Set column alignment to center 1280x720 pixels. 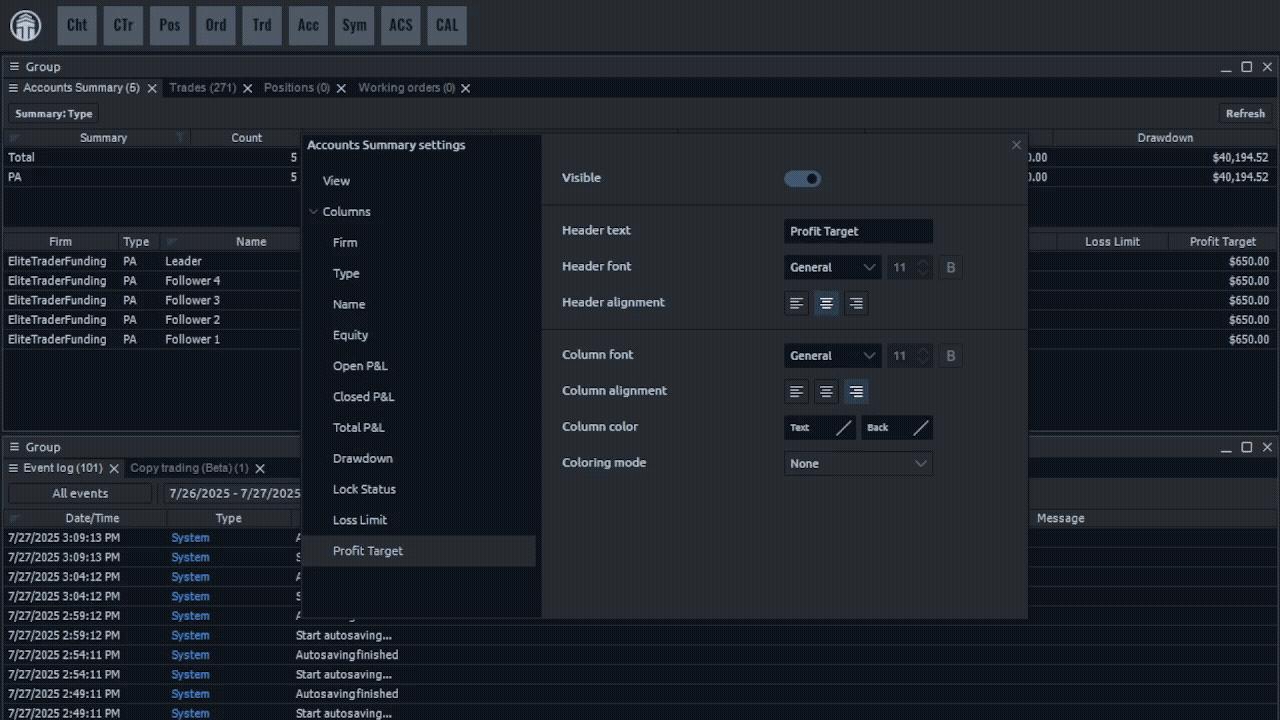pos(826,392)
